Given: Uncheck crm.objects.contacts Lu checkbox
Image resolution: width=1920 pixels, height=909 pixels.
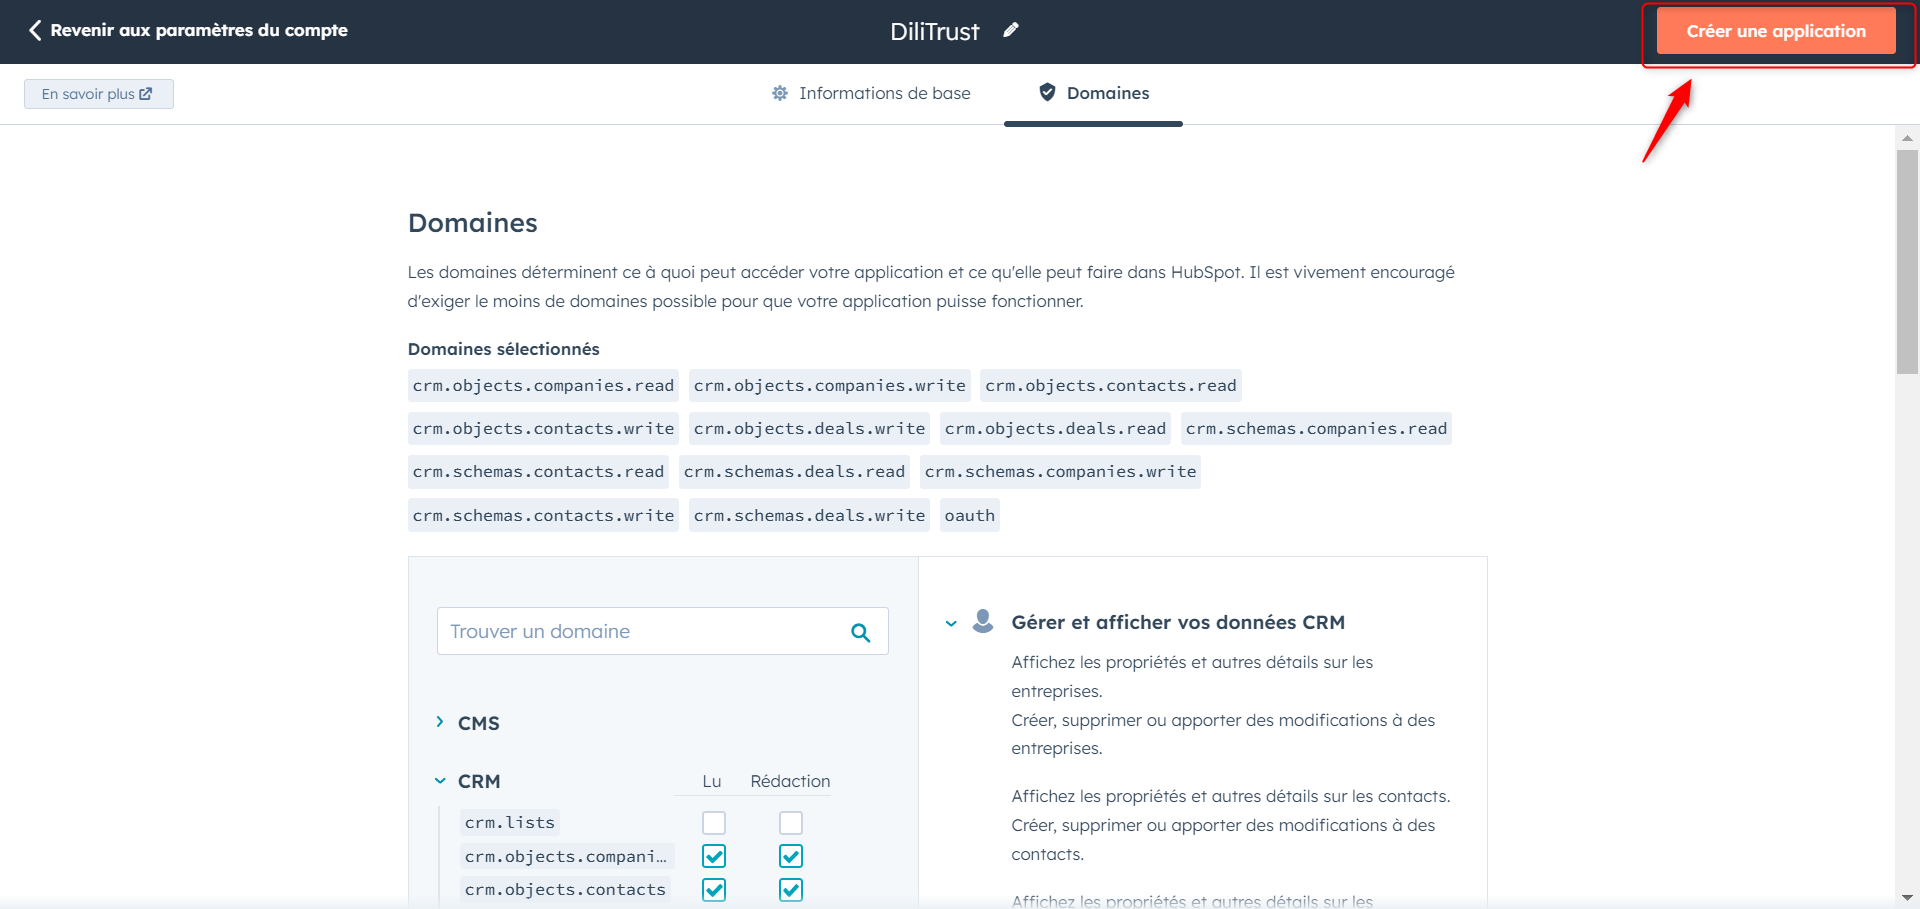Looking at the screenshot, I should 714,889.
